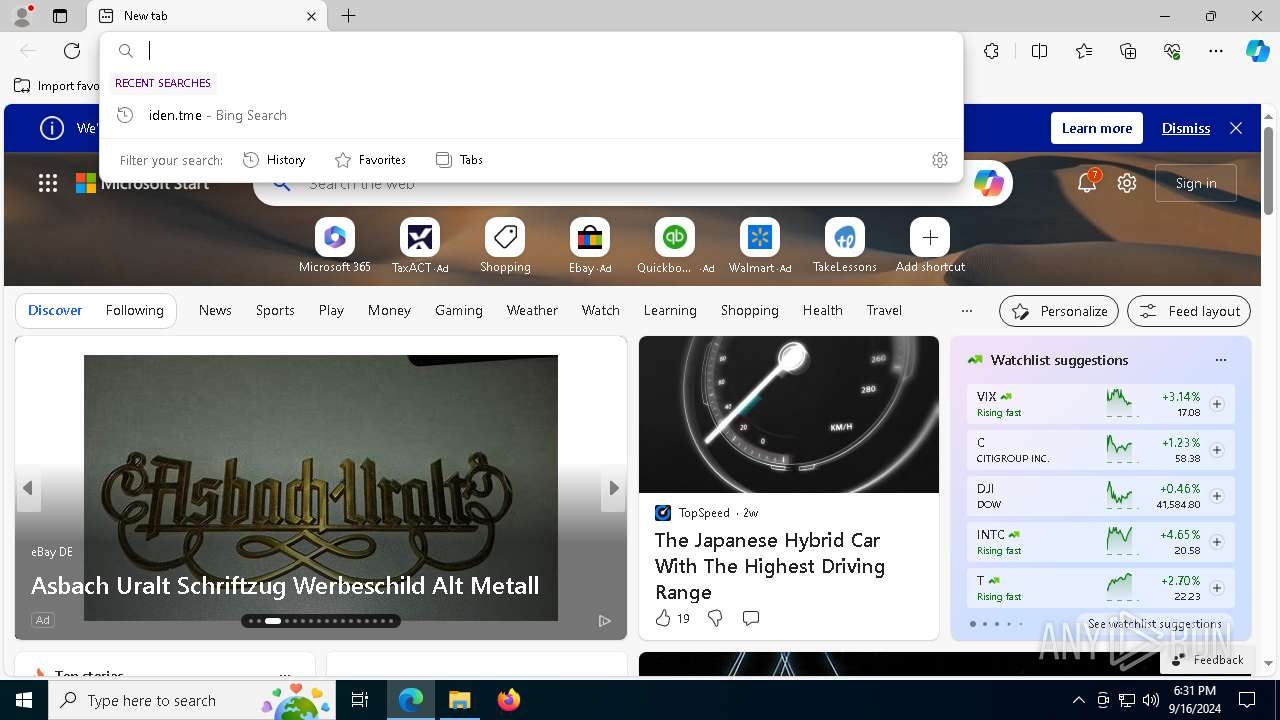Image resolution: width=1280 pixels, height=720 pixels.
Task: Toggle the Split screen icon
Action: tap(1039, 51)
